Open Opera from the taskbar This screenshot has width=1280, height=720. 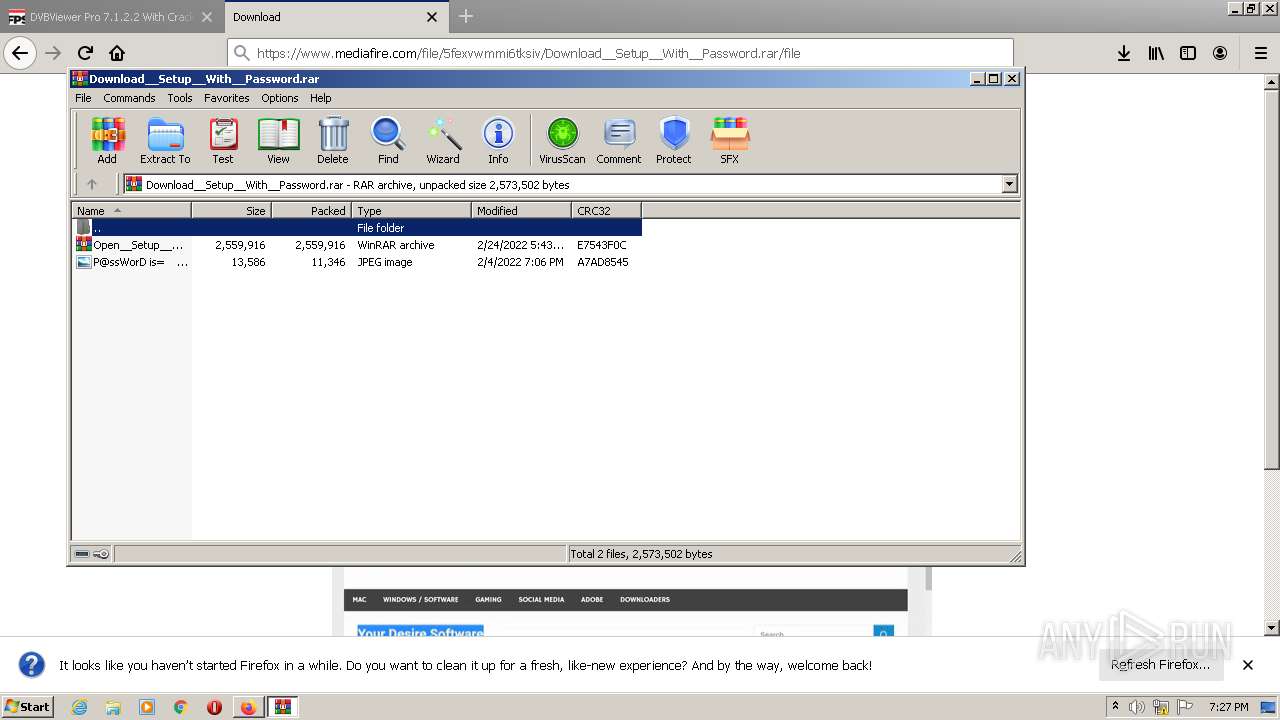coord(214,707)
